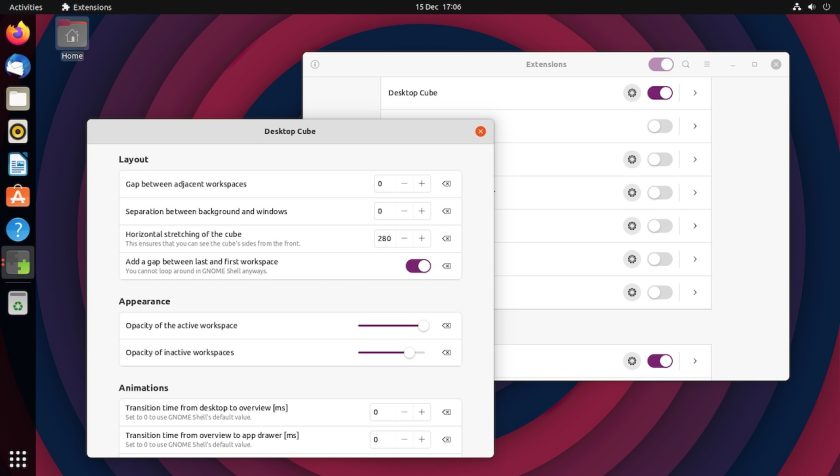The width and height of the screenshot is (840, 476).
Task: Click the search icon in Extensions header
Action: pos(686,64)
